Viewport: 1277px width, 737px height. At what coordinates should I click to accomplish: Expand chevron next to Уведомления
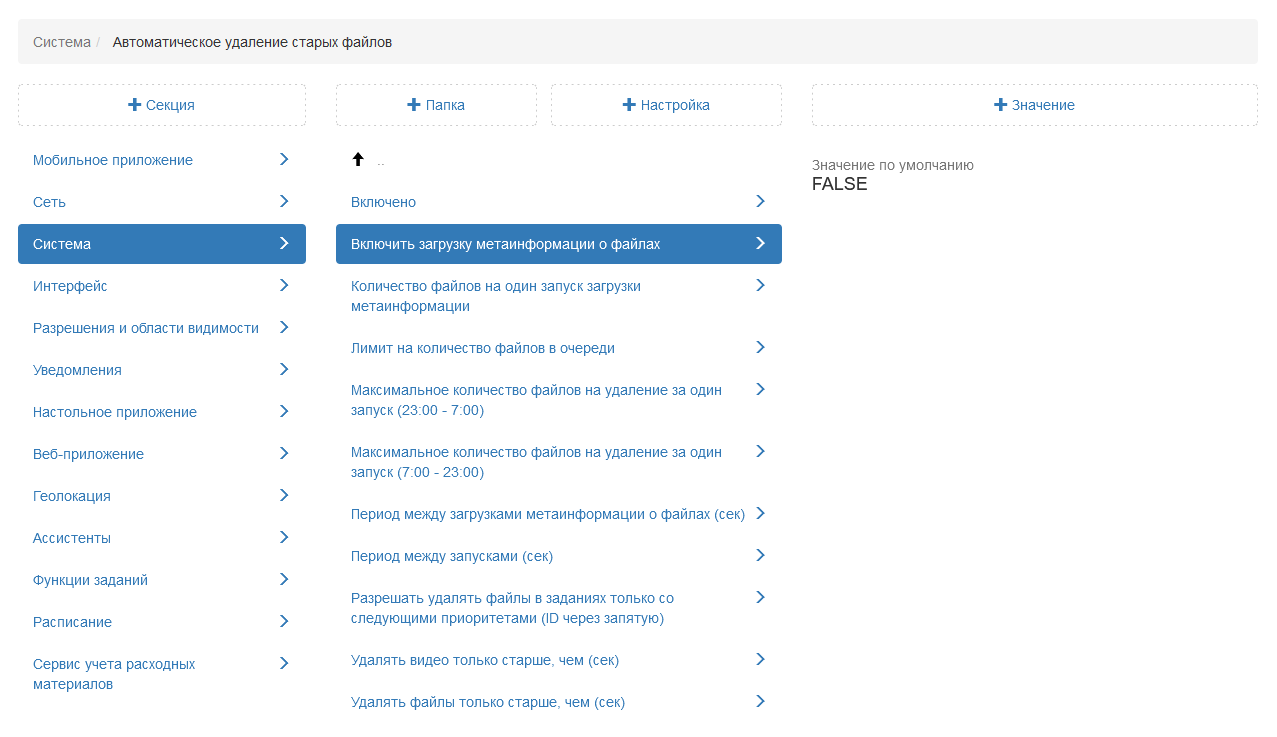coord(284,370)
